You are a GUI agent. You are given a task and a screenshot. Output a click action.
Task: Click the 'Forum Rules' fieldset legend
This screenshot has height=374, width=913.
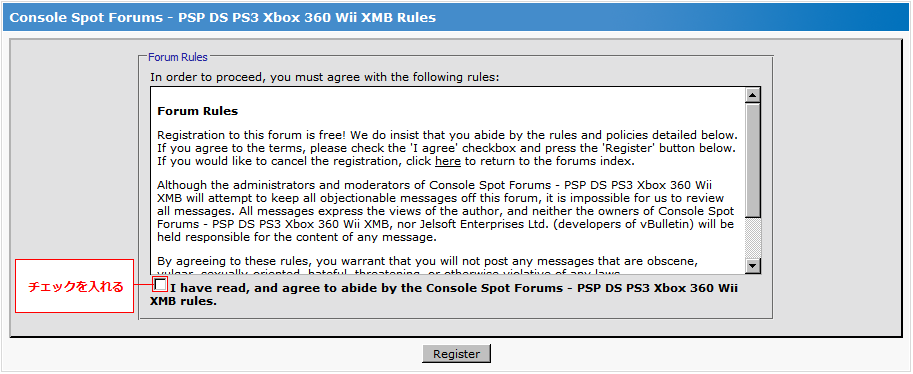point(178,57)
